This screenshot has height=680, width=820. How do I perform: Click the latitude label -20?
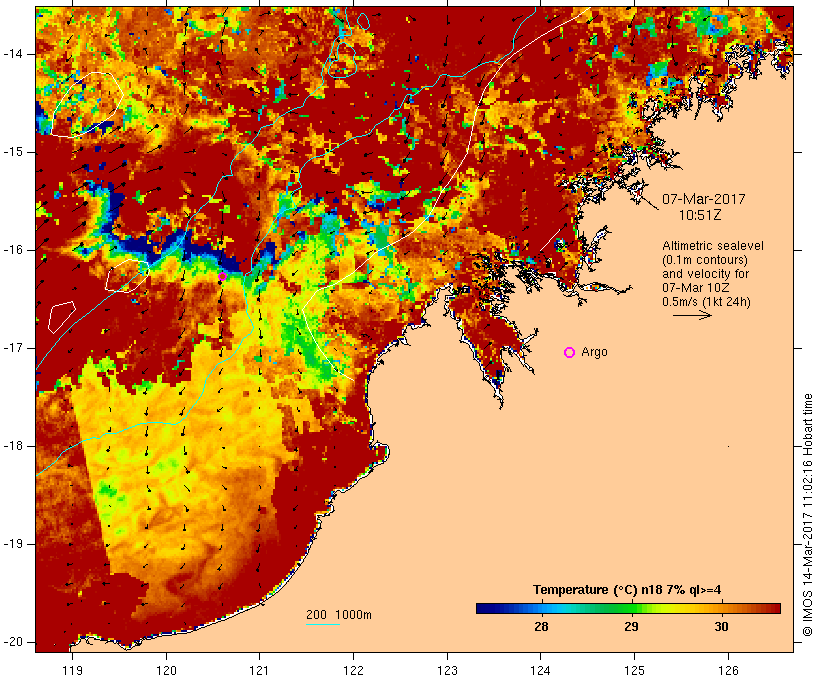coord(13,642)
